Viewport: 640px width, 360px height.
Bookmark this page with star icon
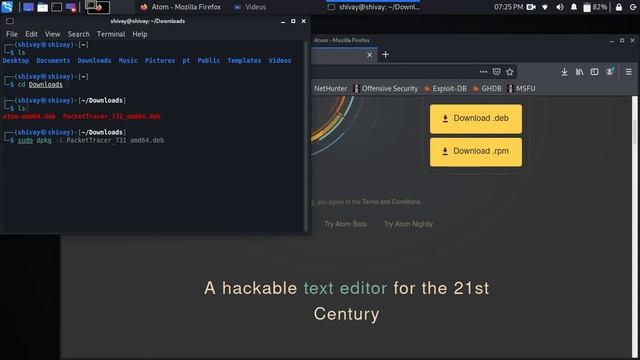pos(510,72)
